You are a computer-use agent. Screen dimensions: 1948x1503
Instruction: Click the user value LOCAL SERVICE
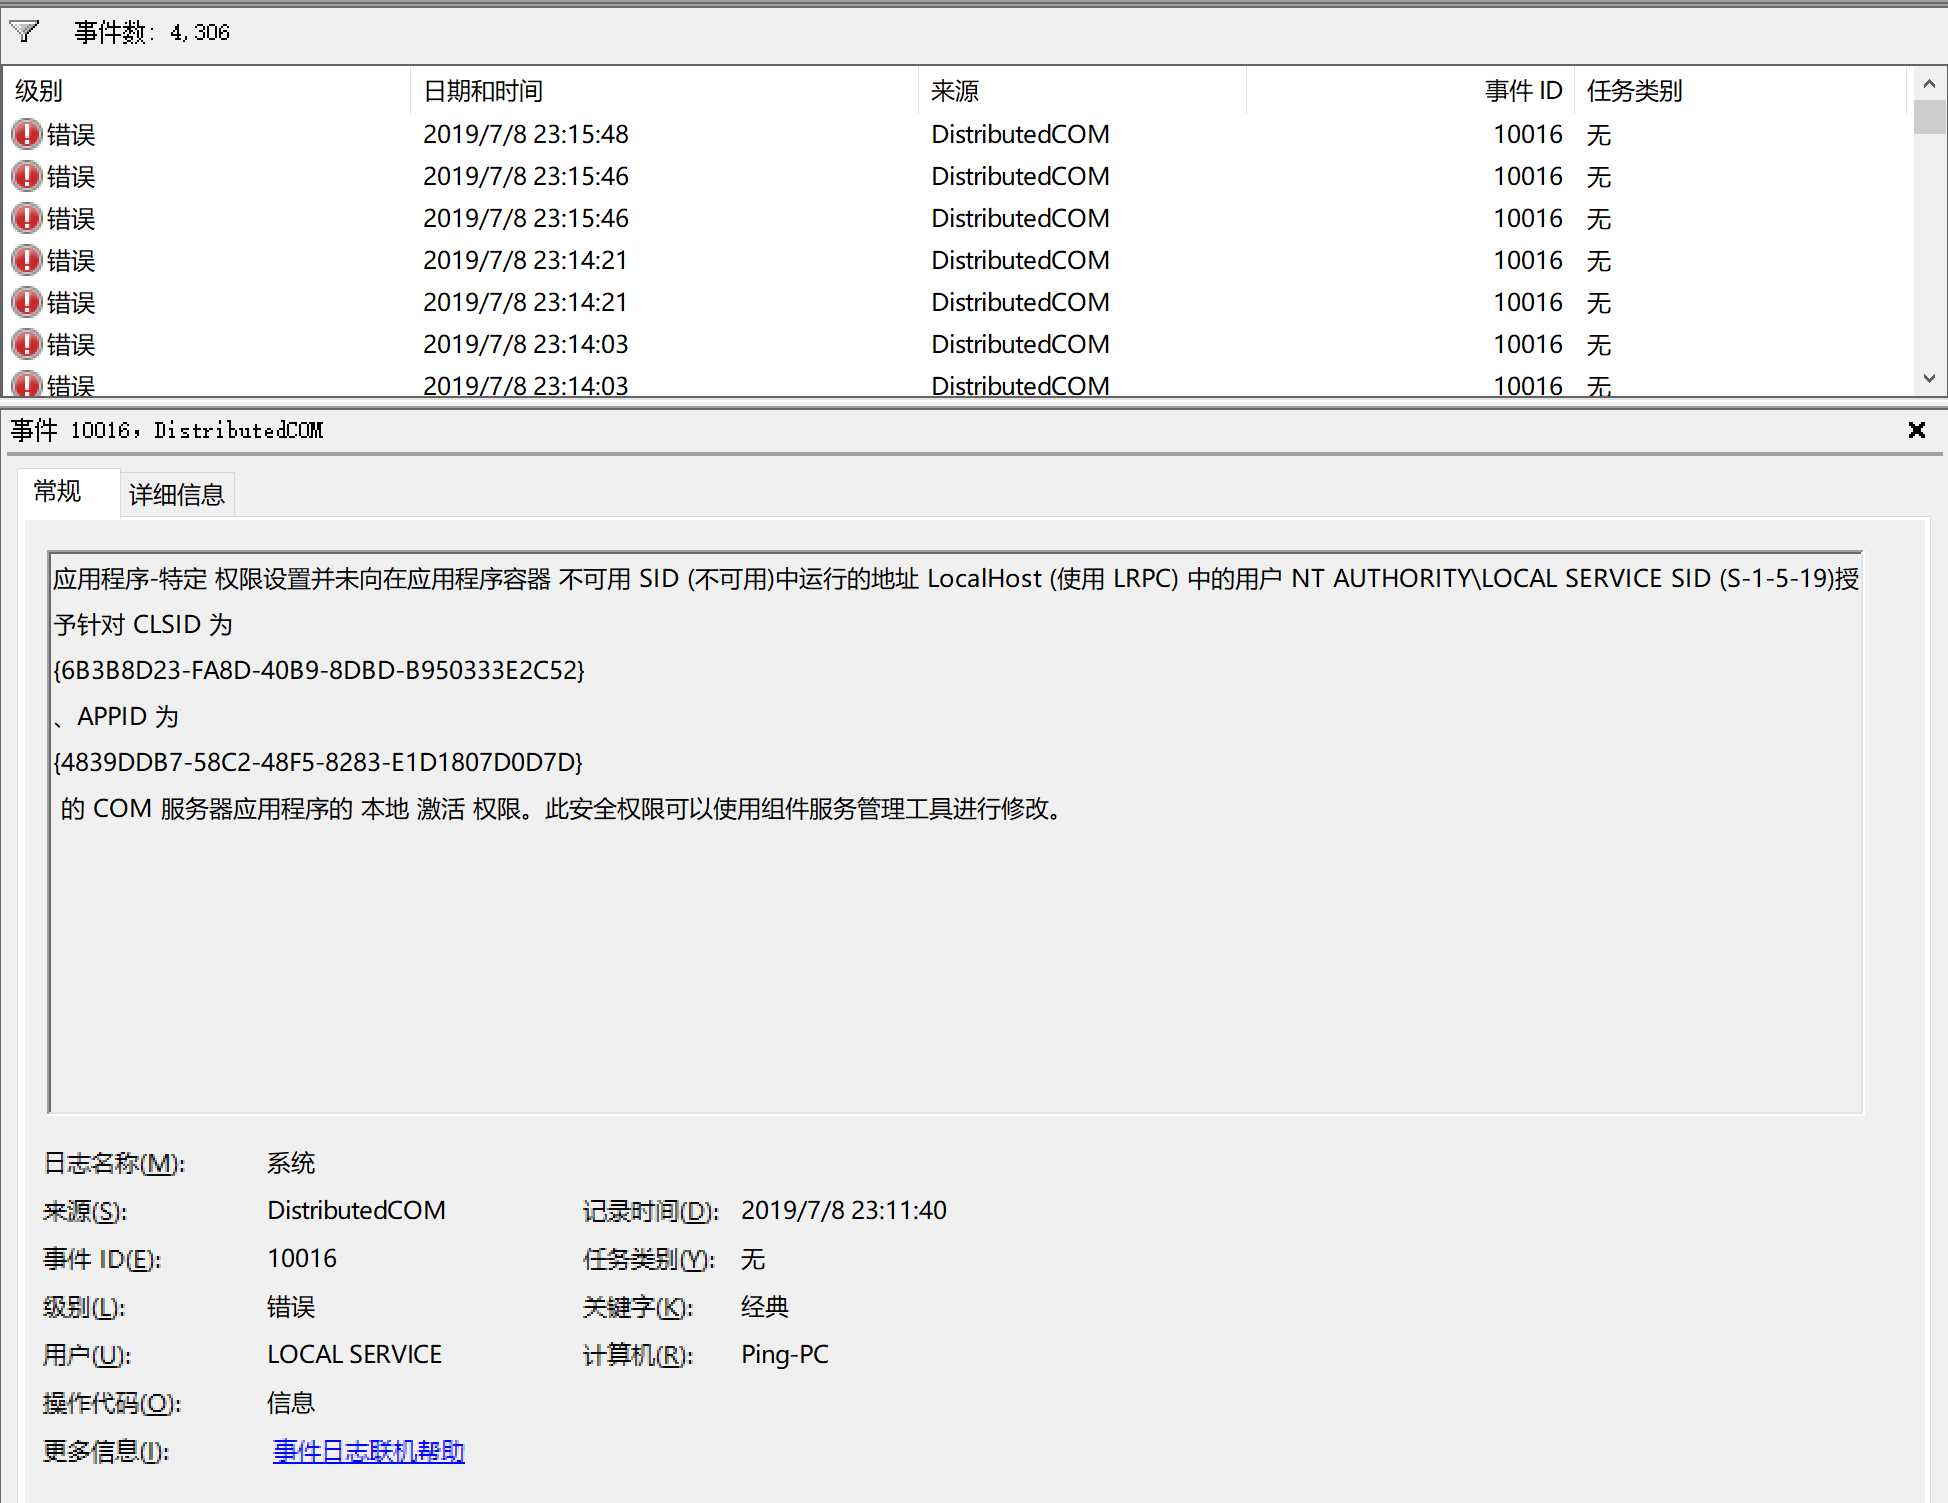pos(354,1354)
